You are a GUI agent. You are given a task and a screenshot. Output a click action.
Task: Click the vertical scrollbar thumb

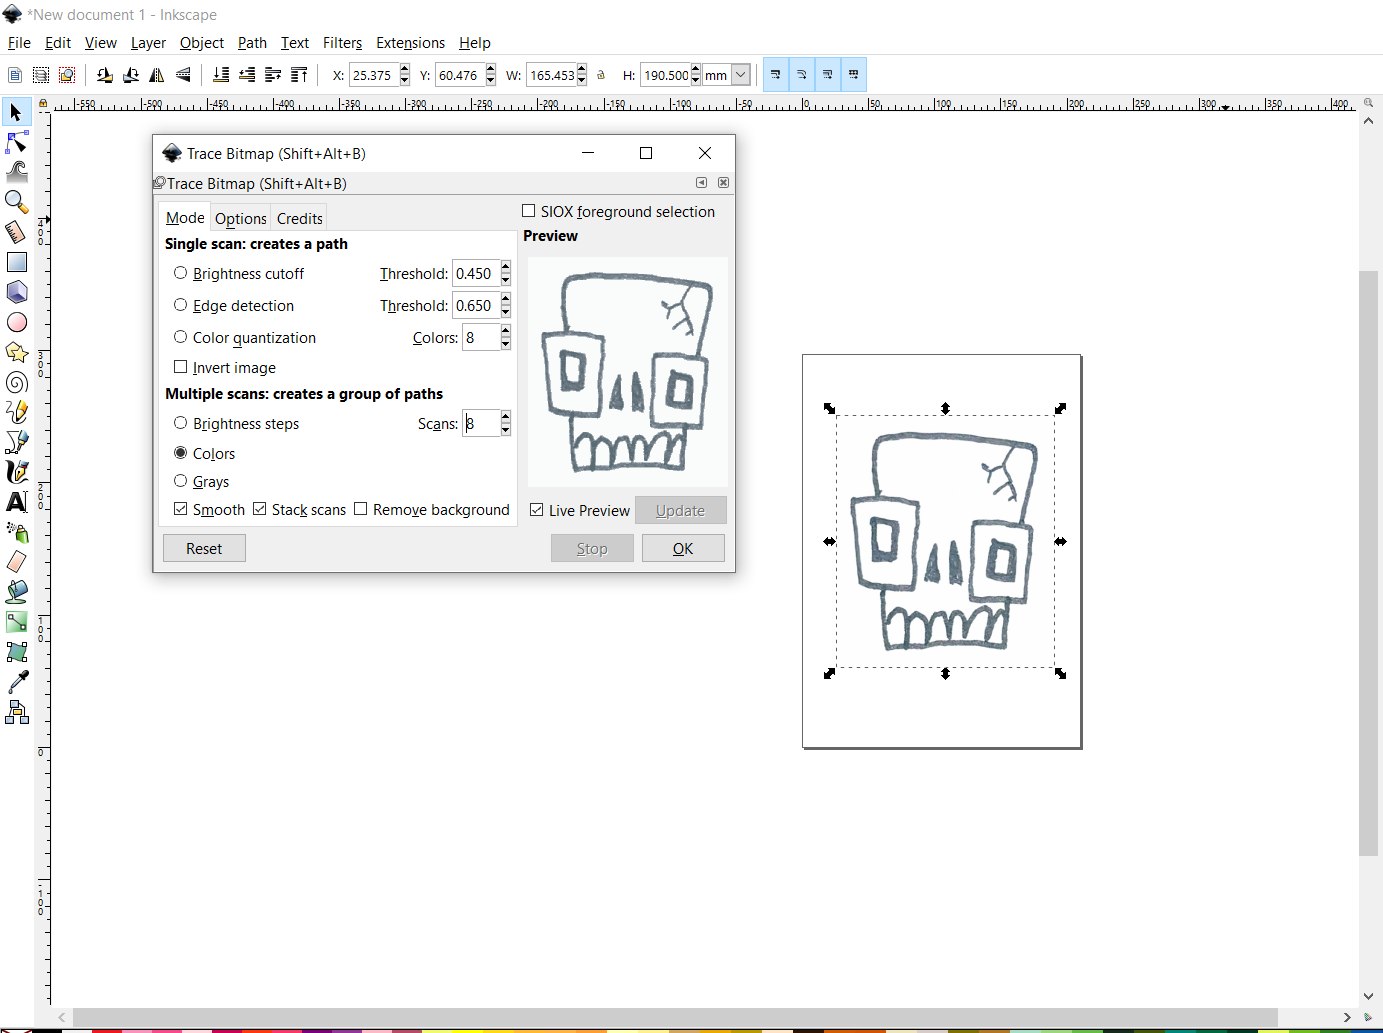pos(1368,563)
